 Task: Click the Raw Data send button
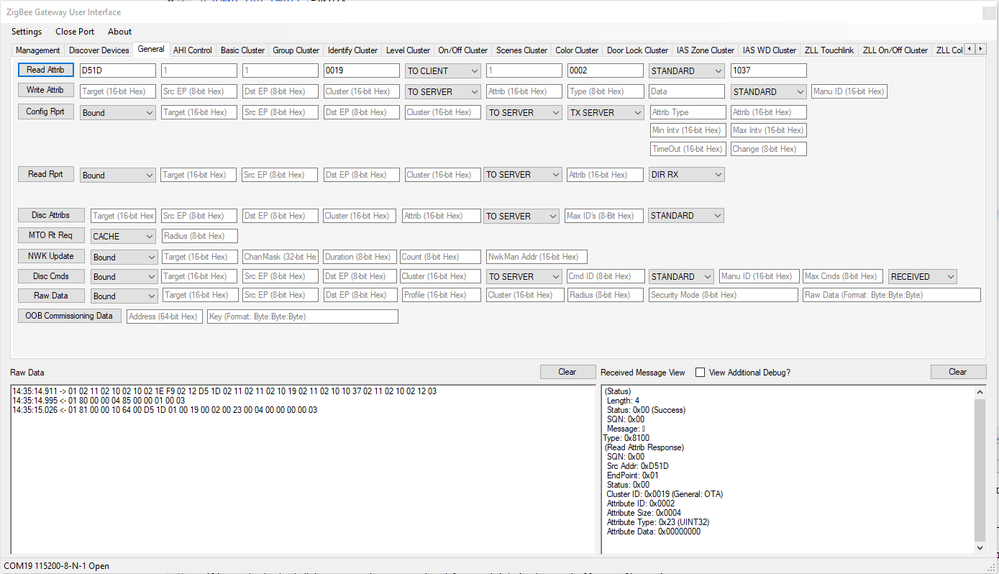point(50,296)
